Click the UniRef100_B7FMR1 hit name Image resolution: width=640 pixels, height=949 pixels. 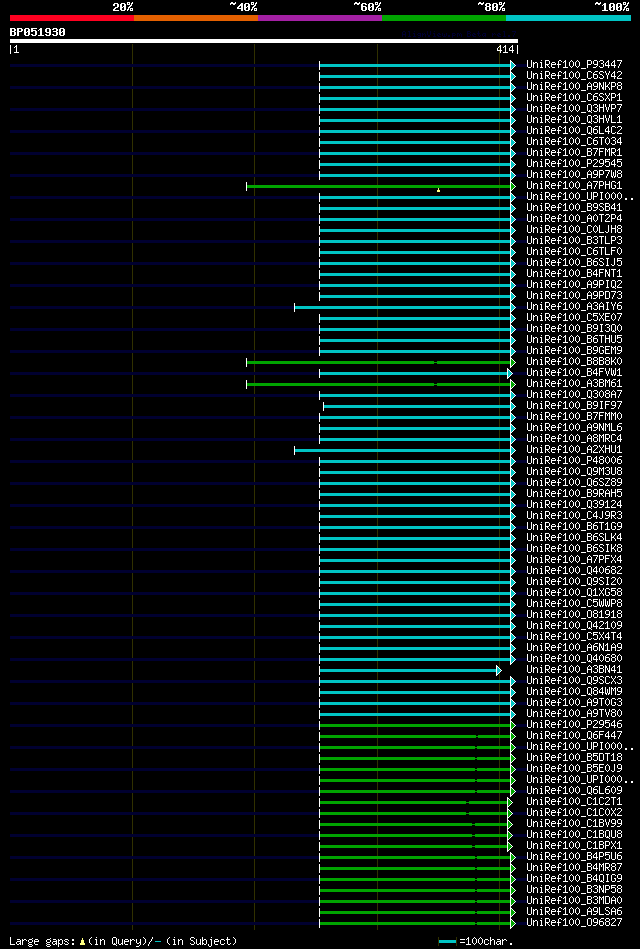click(574, 153)
